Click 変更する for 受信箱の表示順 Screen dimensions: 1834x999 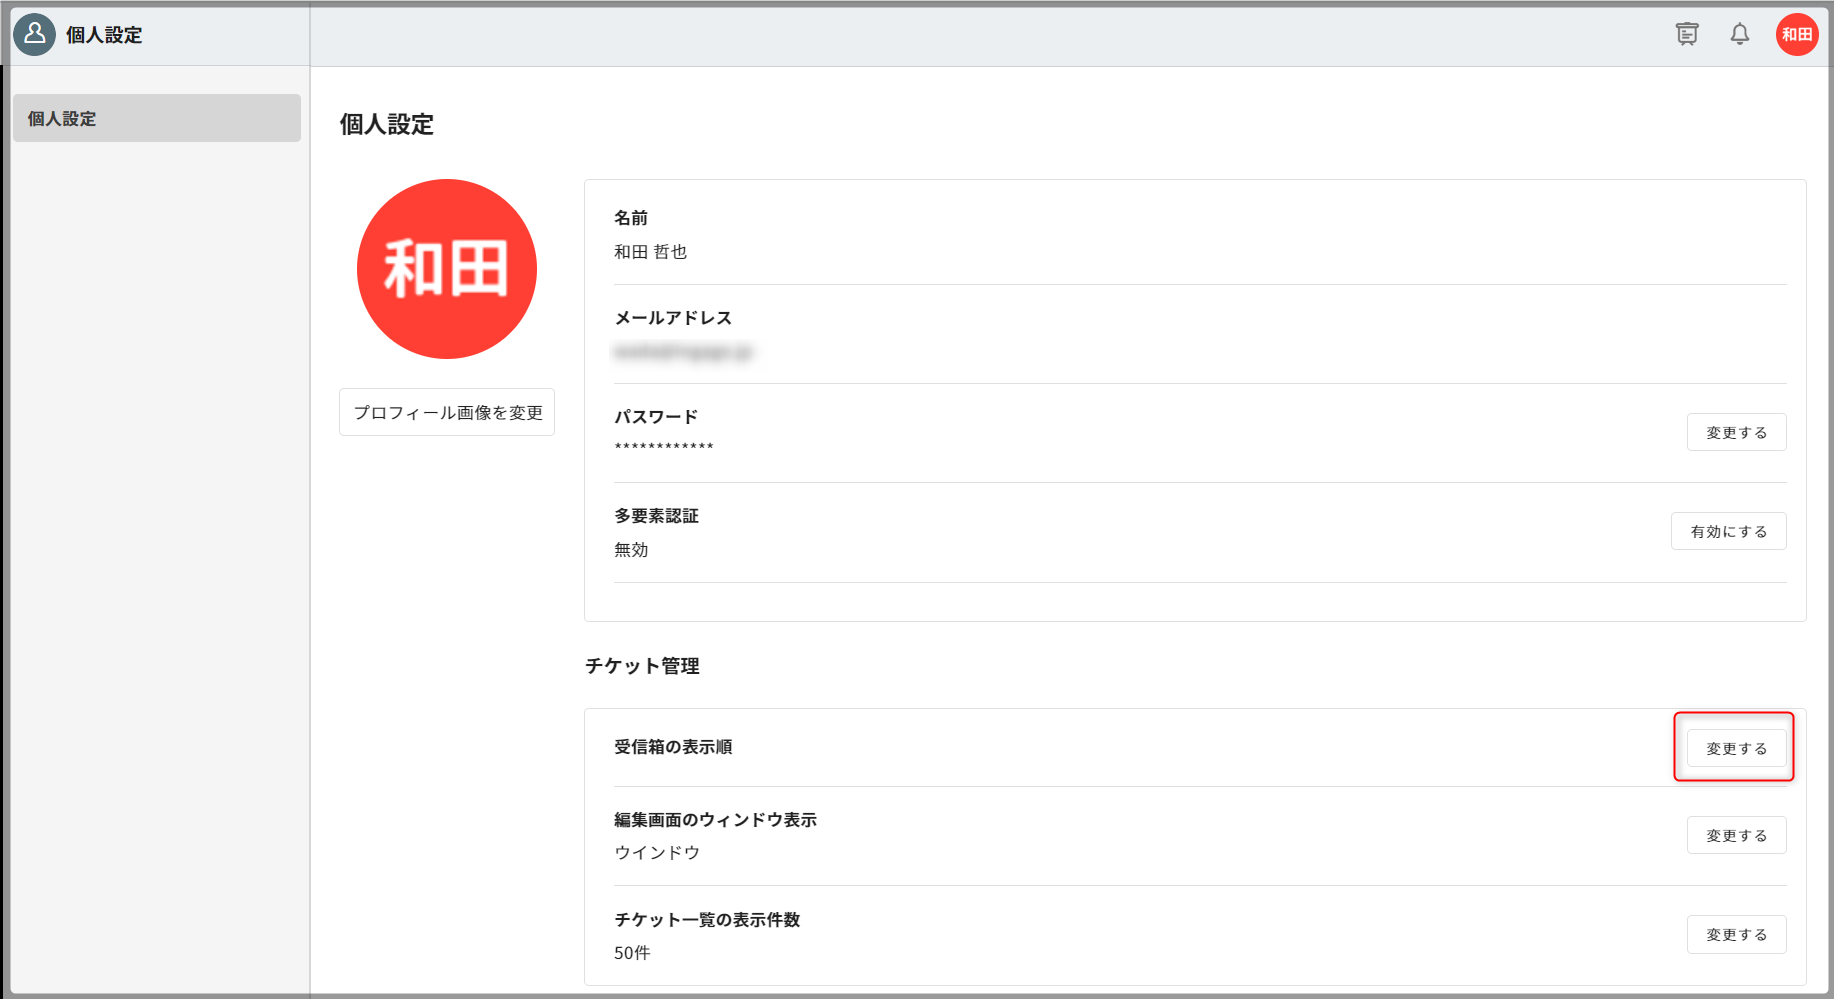(x=1736, y=748)
